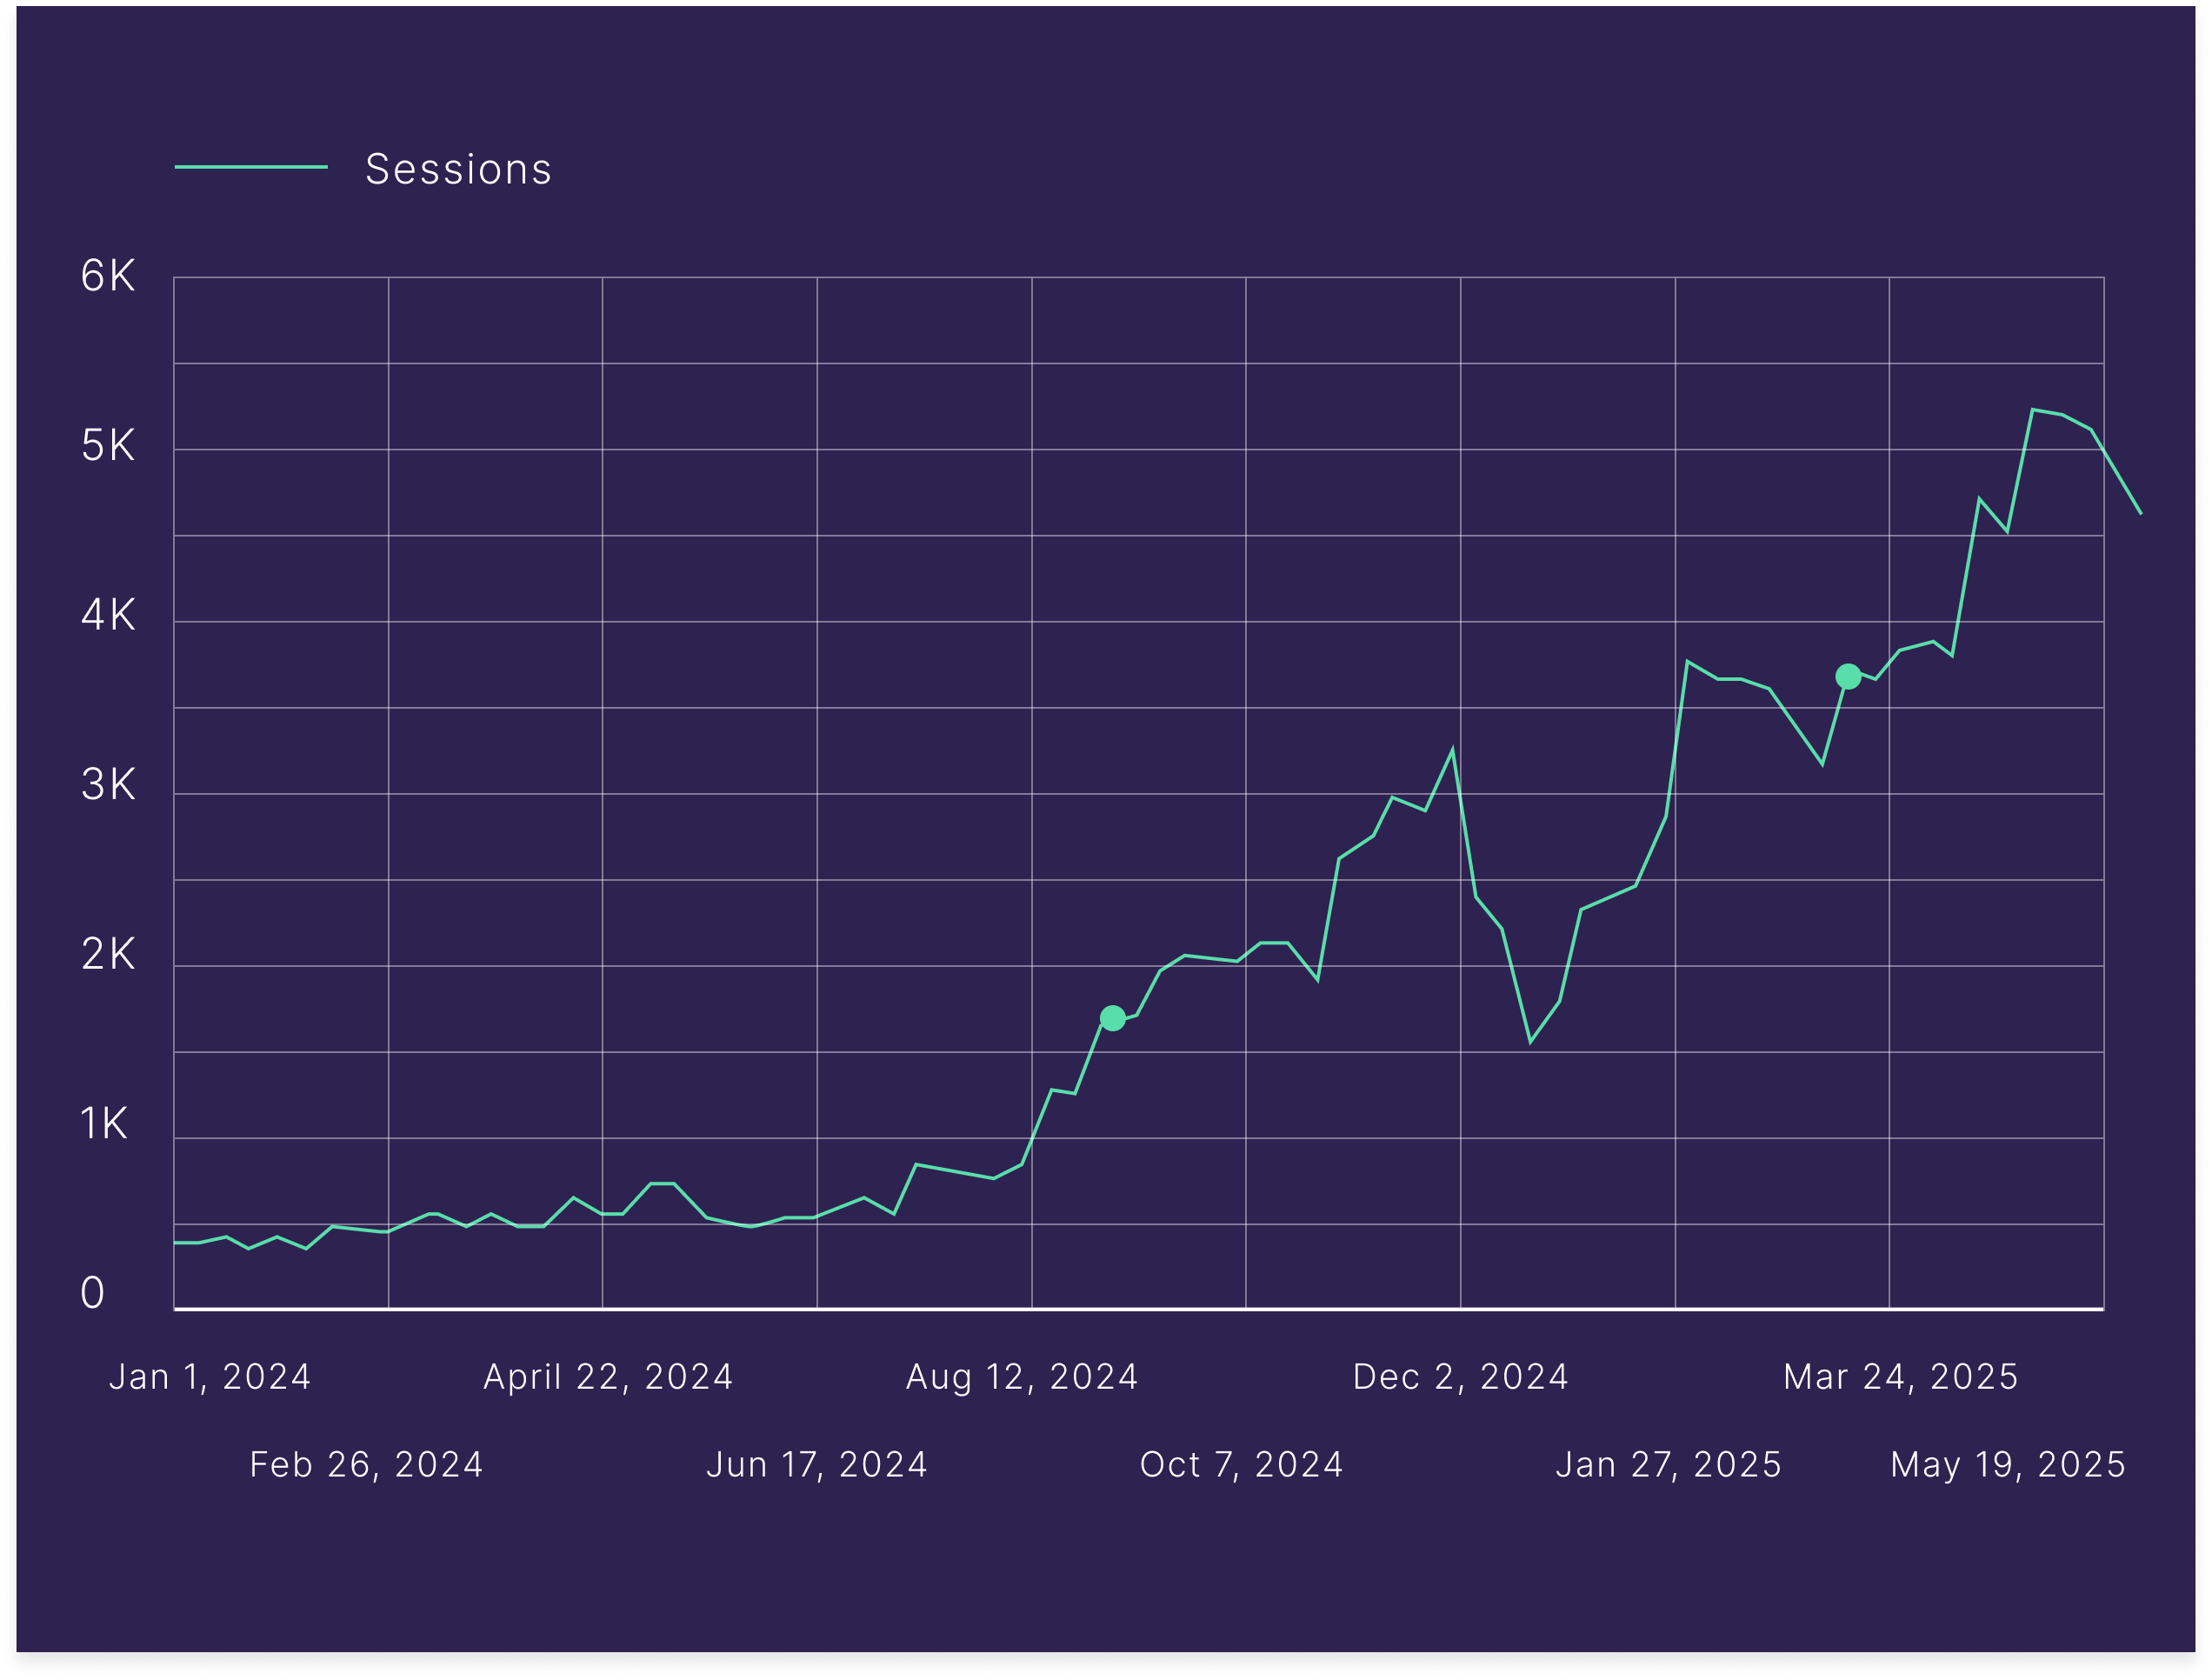Click the 5K y-axis label
This screenshot has height=1680, width=2212.
pos(108,446)
